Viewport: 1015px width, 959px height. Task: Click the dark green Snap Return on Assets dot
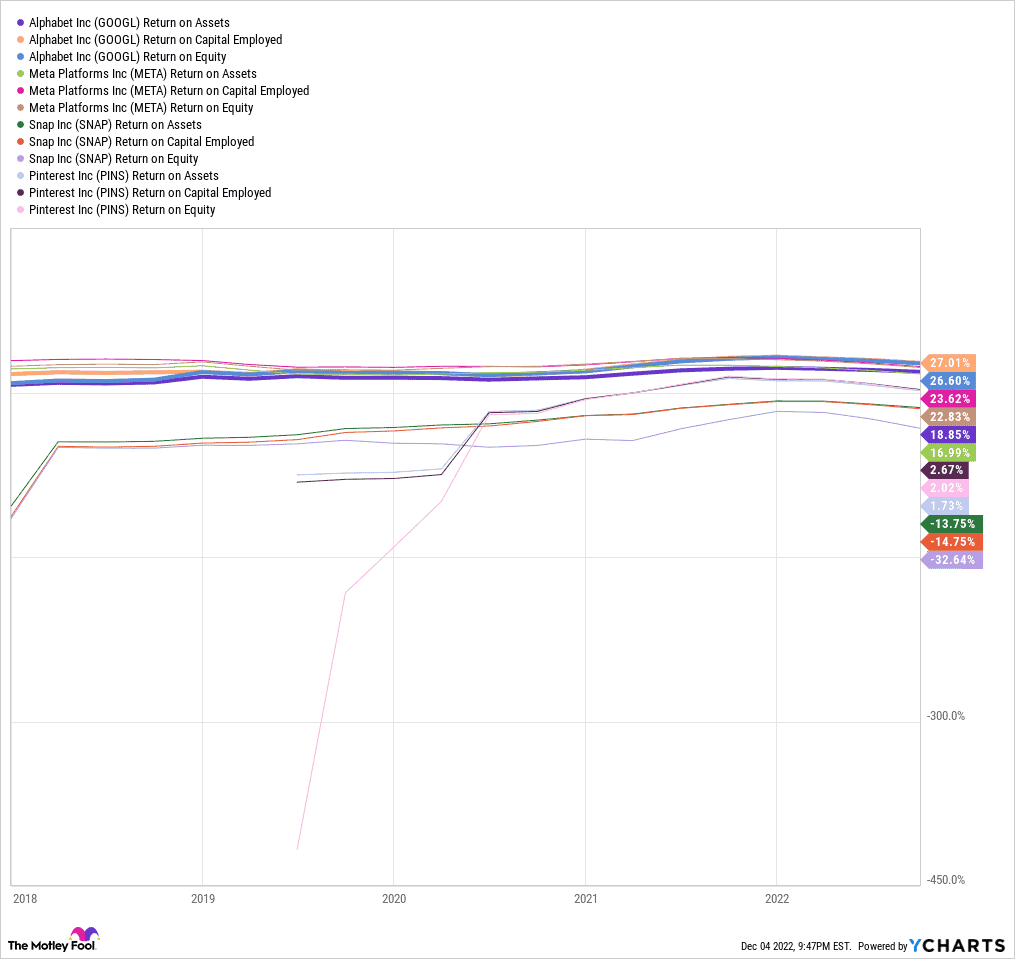[20, 125]
